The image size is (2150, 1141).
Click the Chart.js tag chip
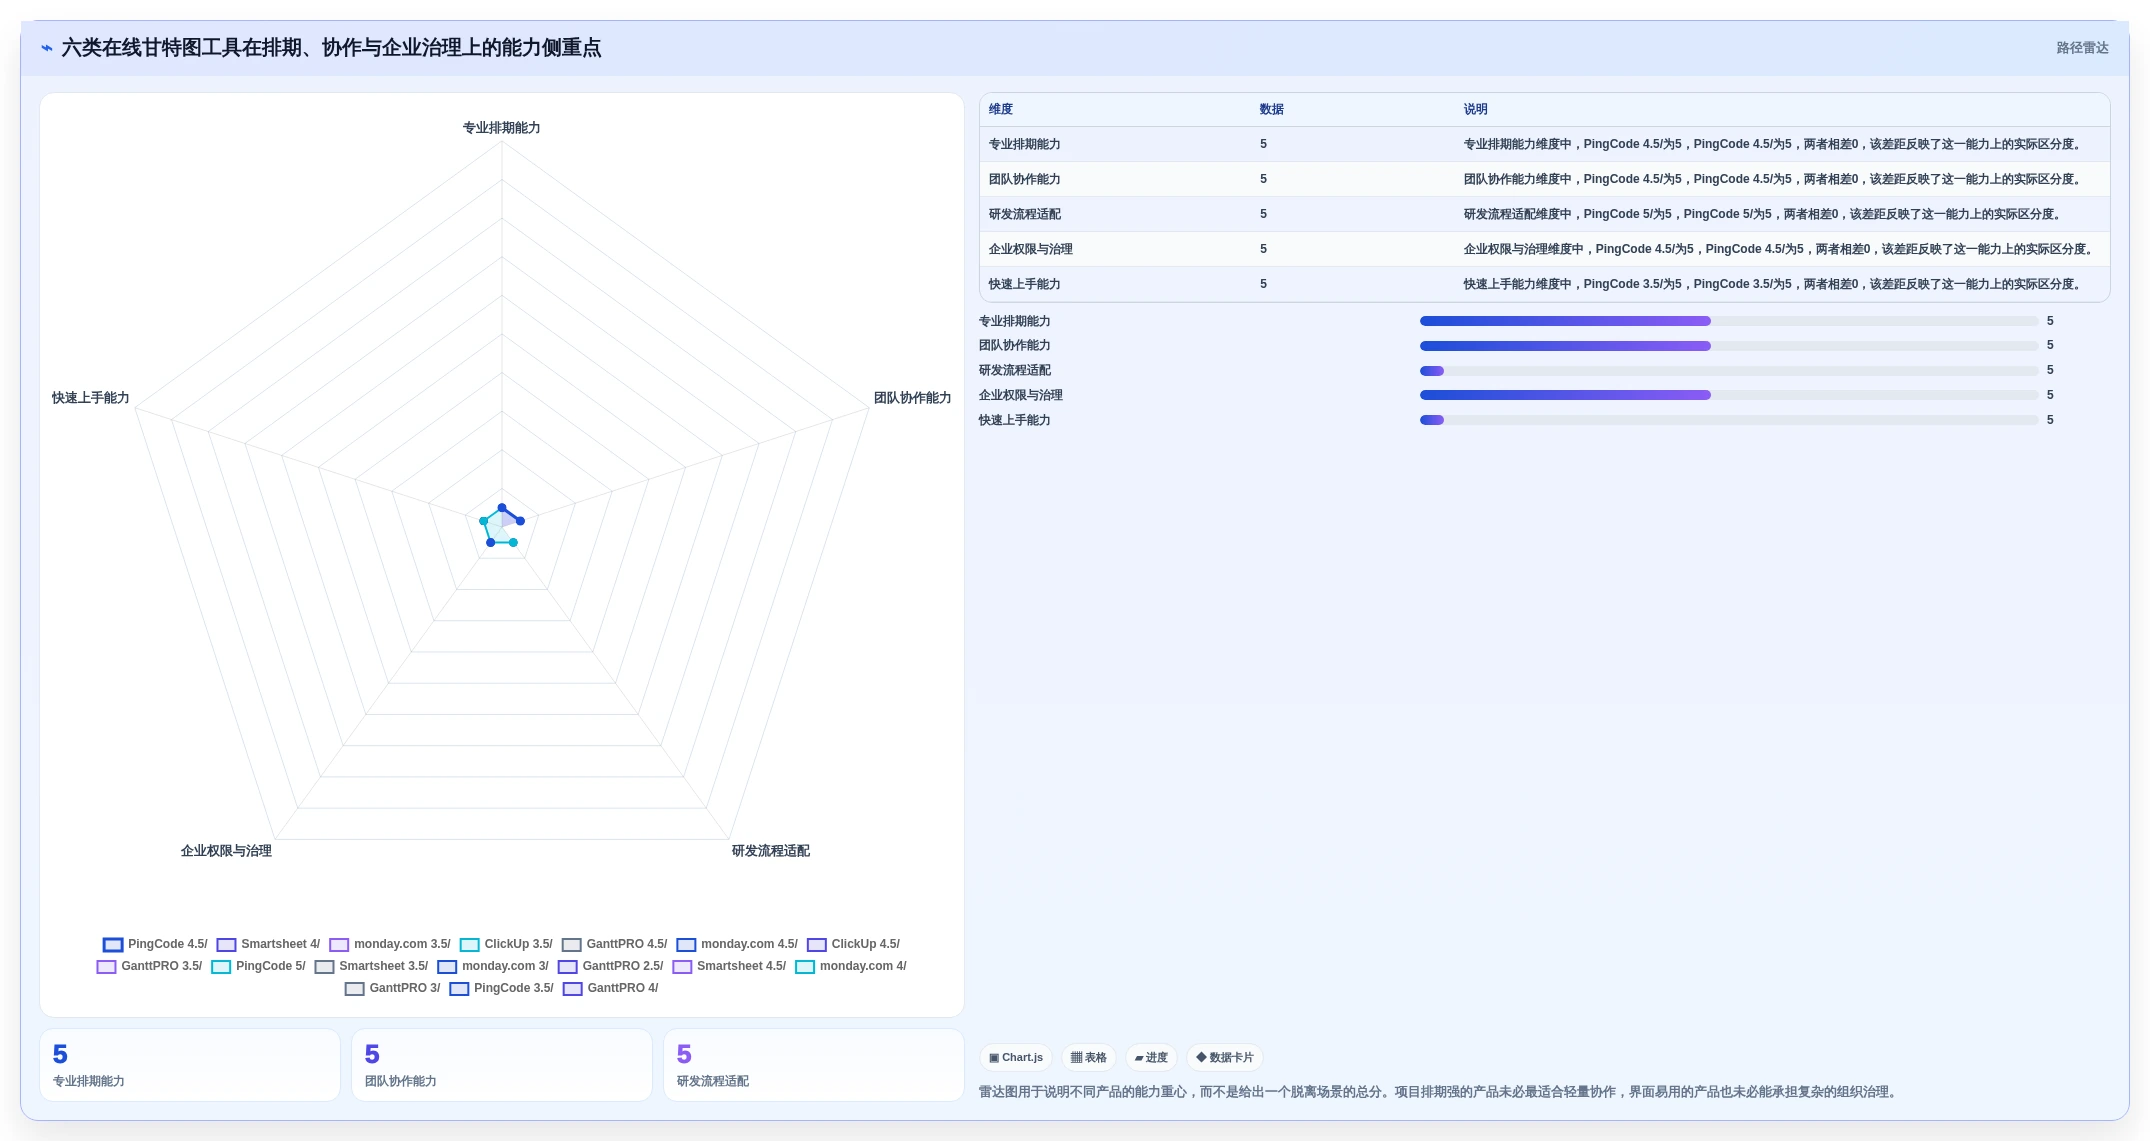tap(1016, 1058)
